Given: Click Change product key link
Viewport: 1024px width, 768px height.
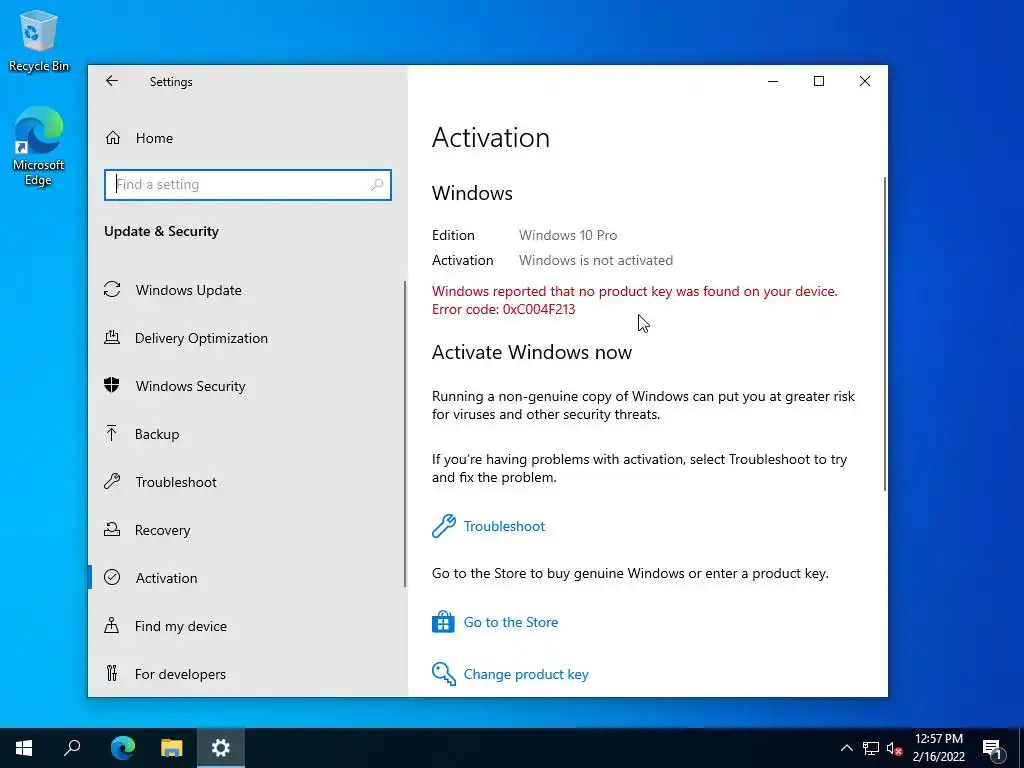Looking at the screenshot, I should tap(526, 674).
